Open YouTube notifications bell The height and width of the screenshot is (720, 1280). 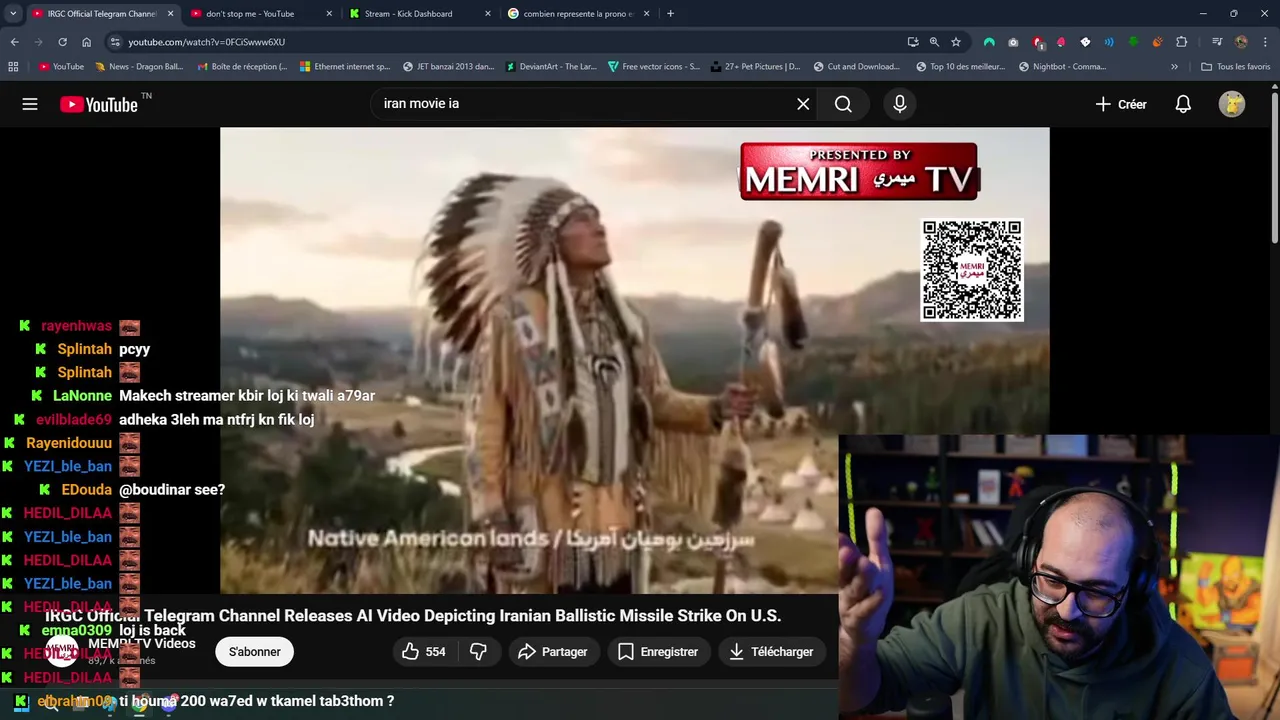click(x=1183, y=104)
